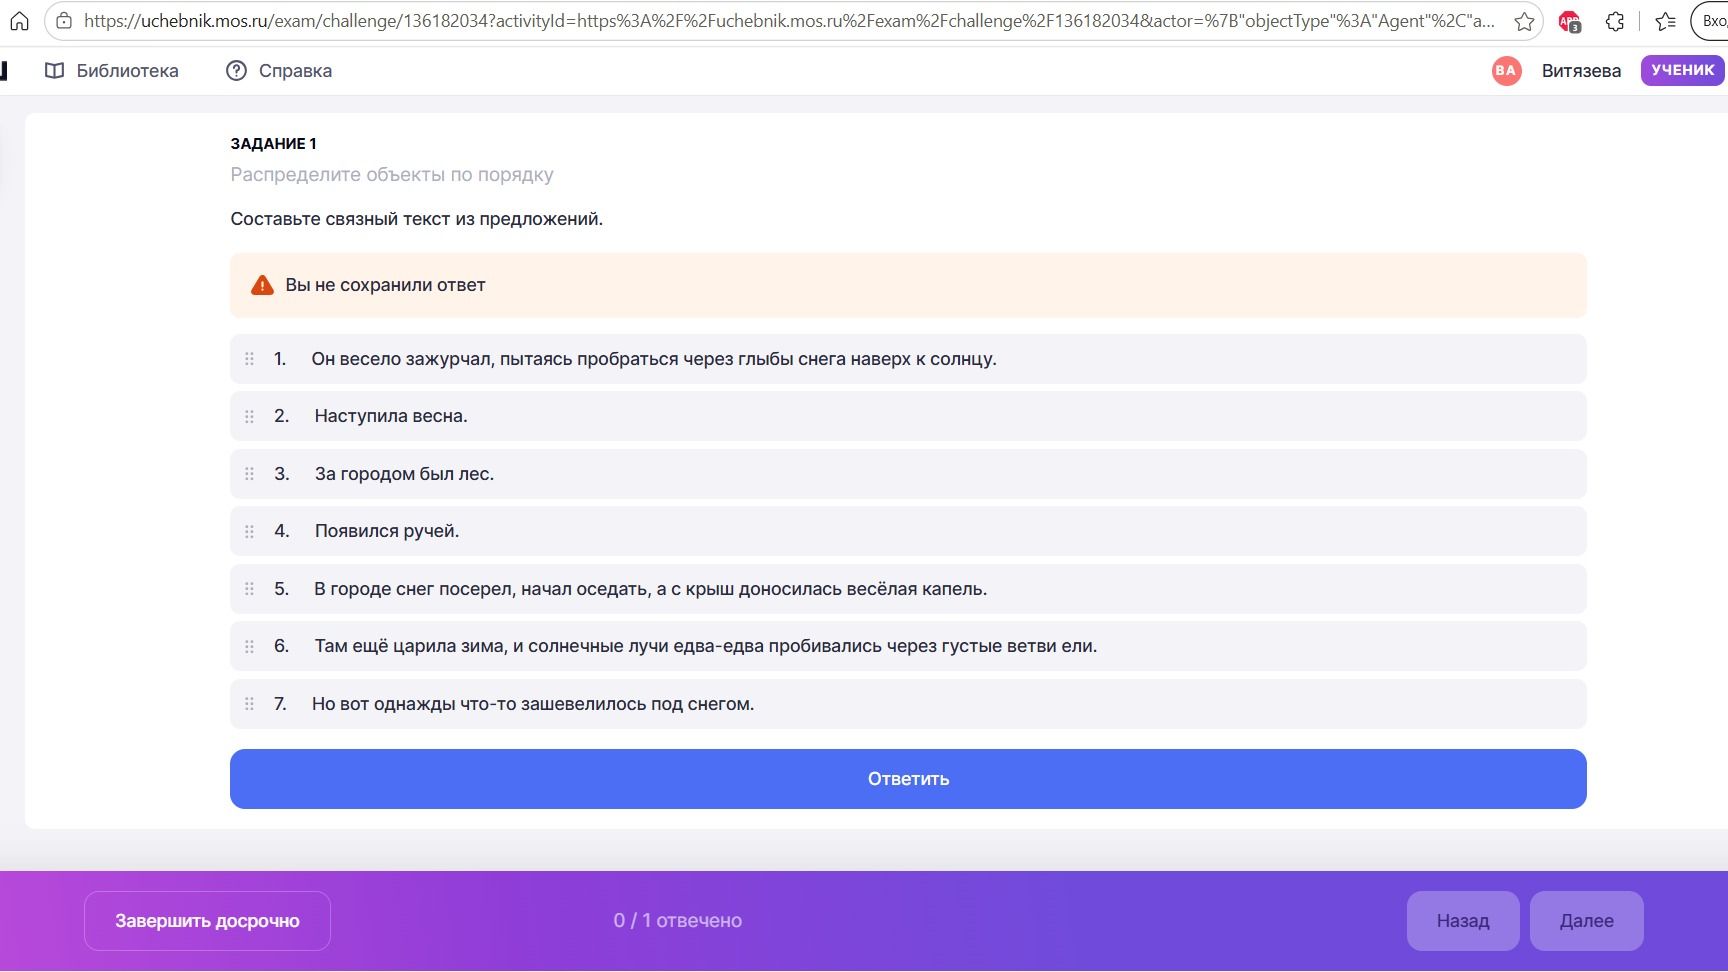Select sentence 'Наступила весна.'
Image resolution: width=1728 pixels, height=972 pixels.
tap(908, 416)
